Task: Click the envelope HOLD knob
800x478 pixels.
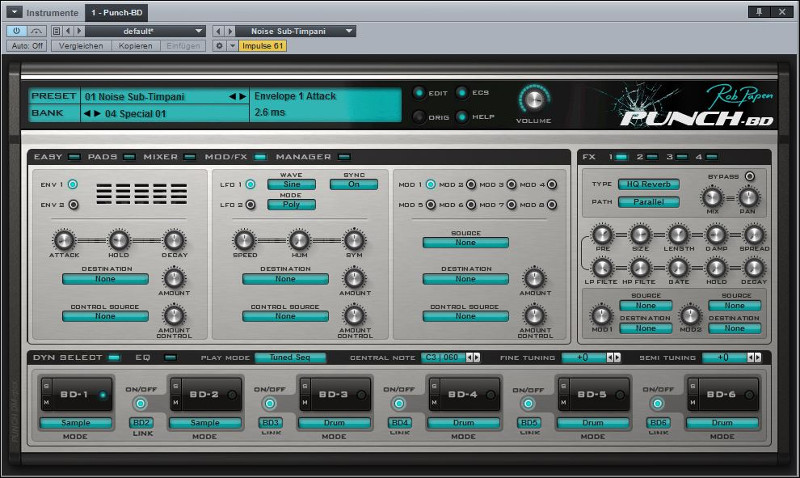Action: click(118, 240)
